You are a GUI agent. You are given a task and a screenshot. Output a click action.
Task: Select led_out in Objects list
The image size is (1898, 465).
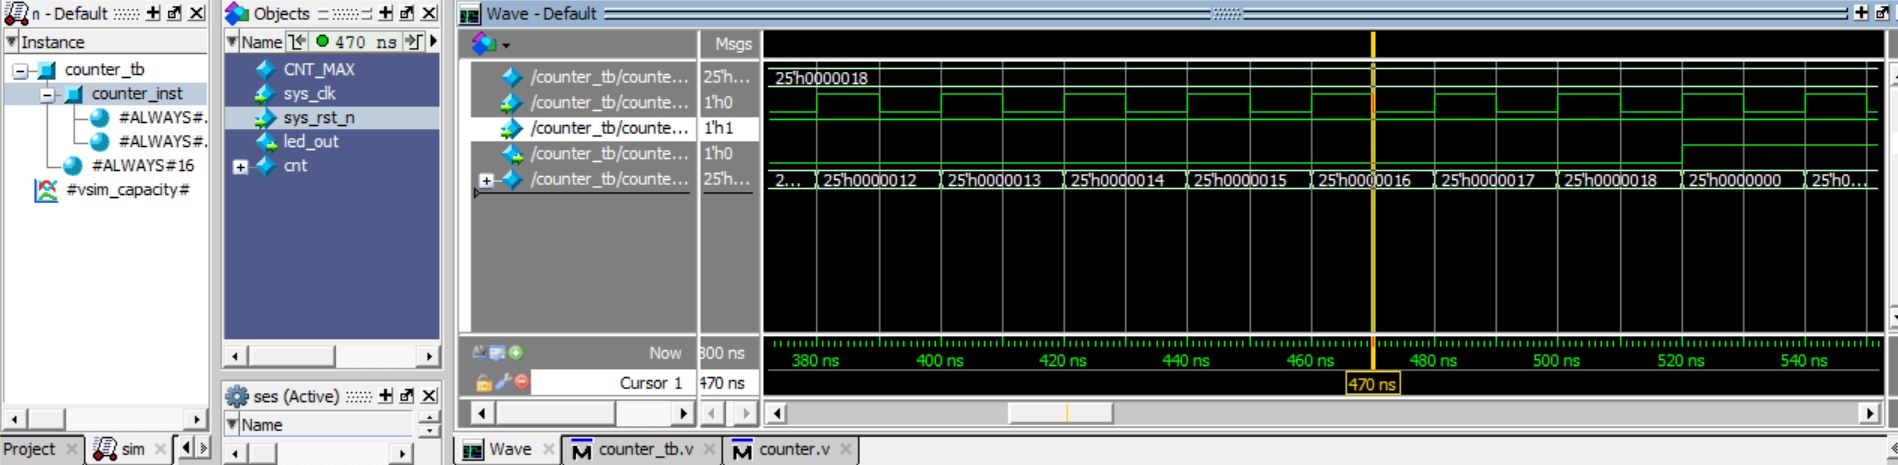[x=311, y=142]
